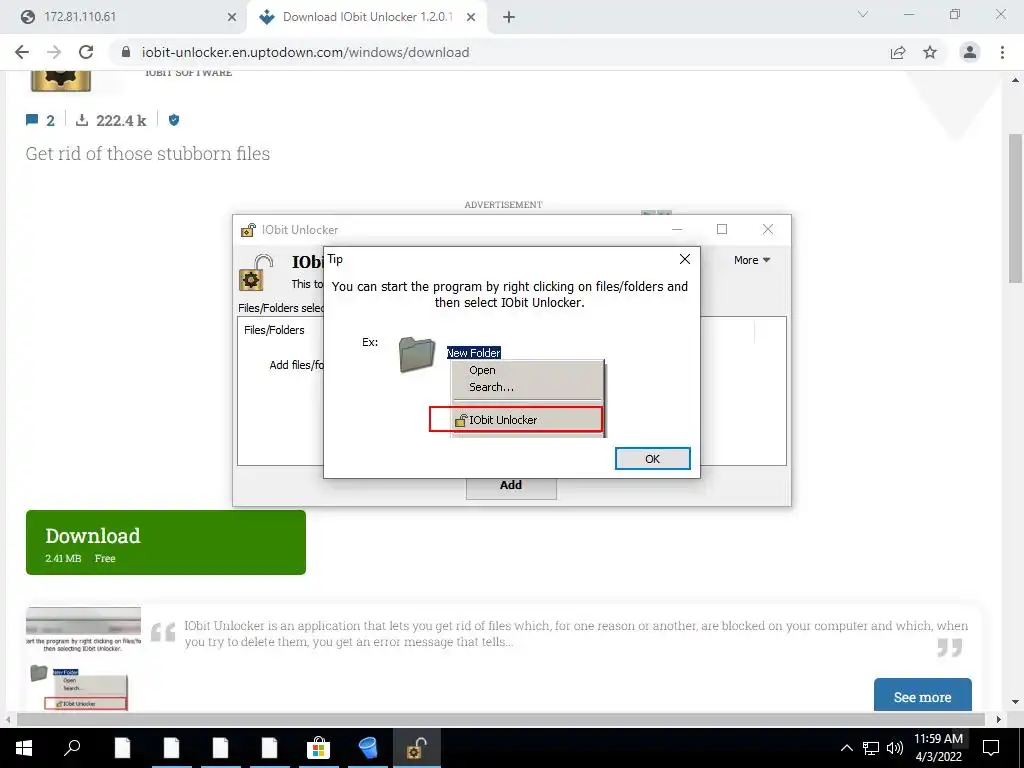1024x768 pixels.
Task: Open the notification center icon
Action: click(991, 748)
